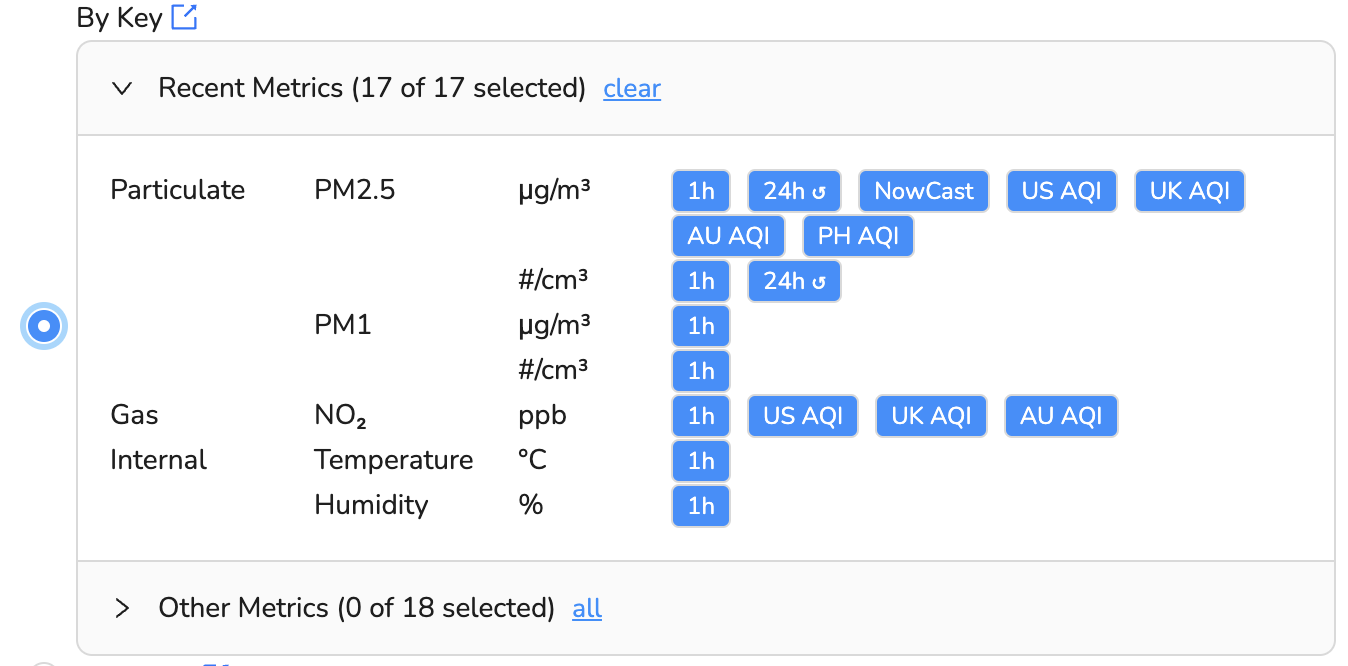The width and height of the screenshot is (1348, 666).
Task: Select the 1h metric for PM1 µg/m³
Action: coord(701,325)
